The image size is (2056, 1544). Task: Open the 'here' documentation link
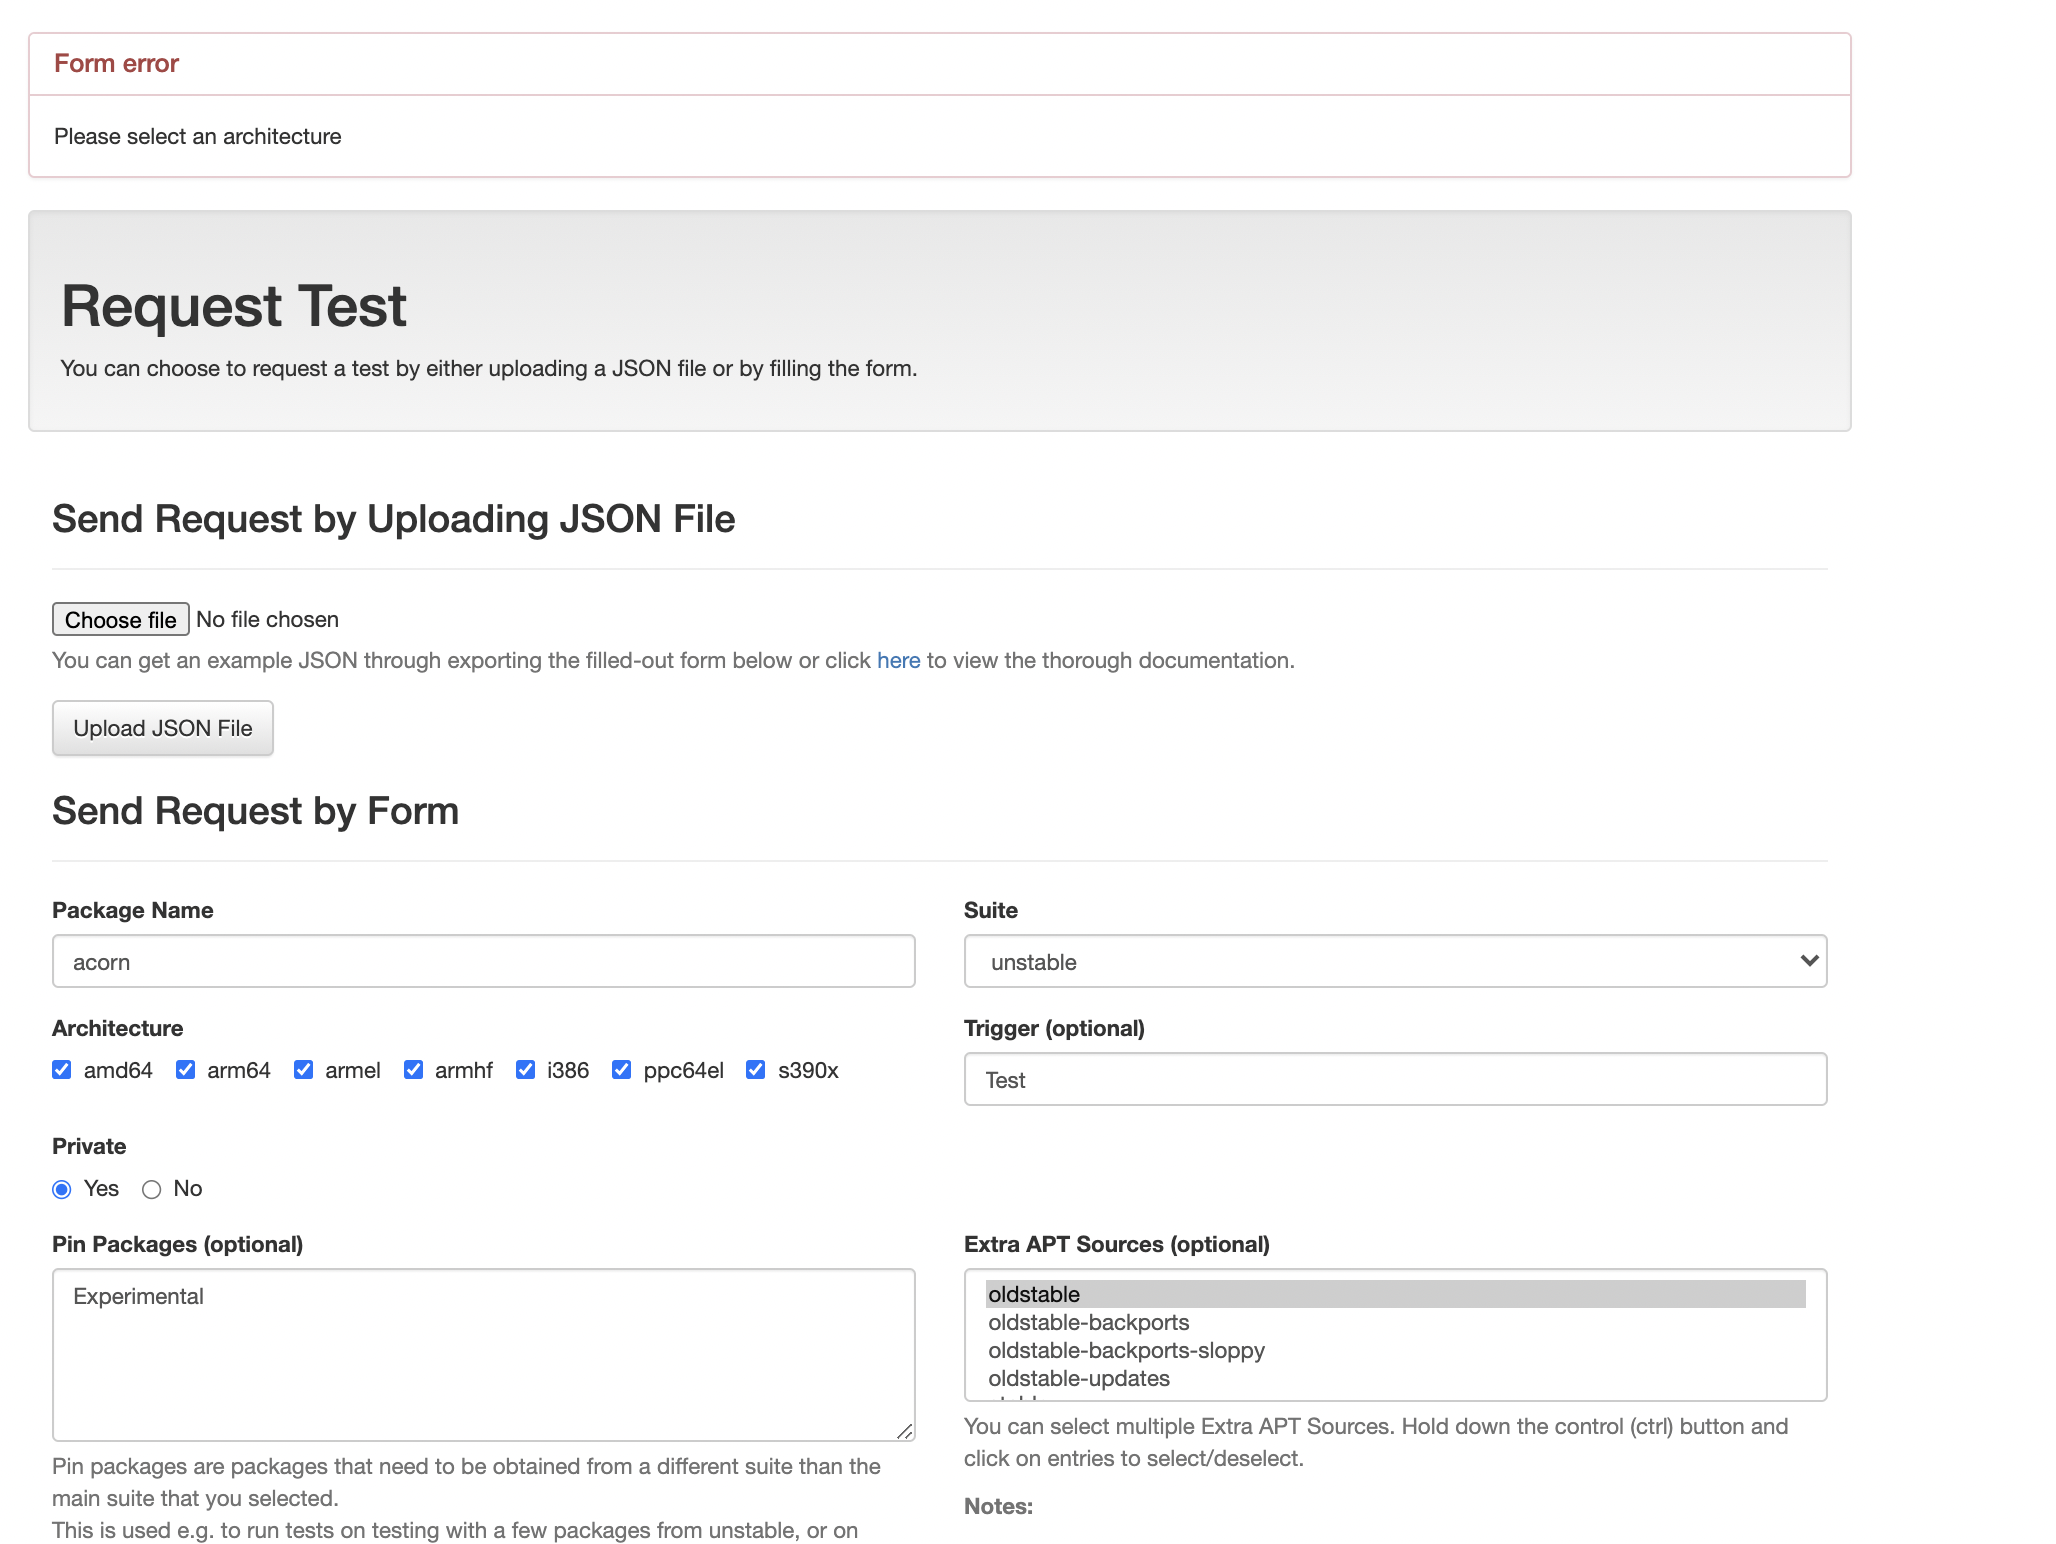(898, 660)
